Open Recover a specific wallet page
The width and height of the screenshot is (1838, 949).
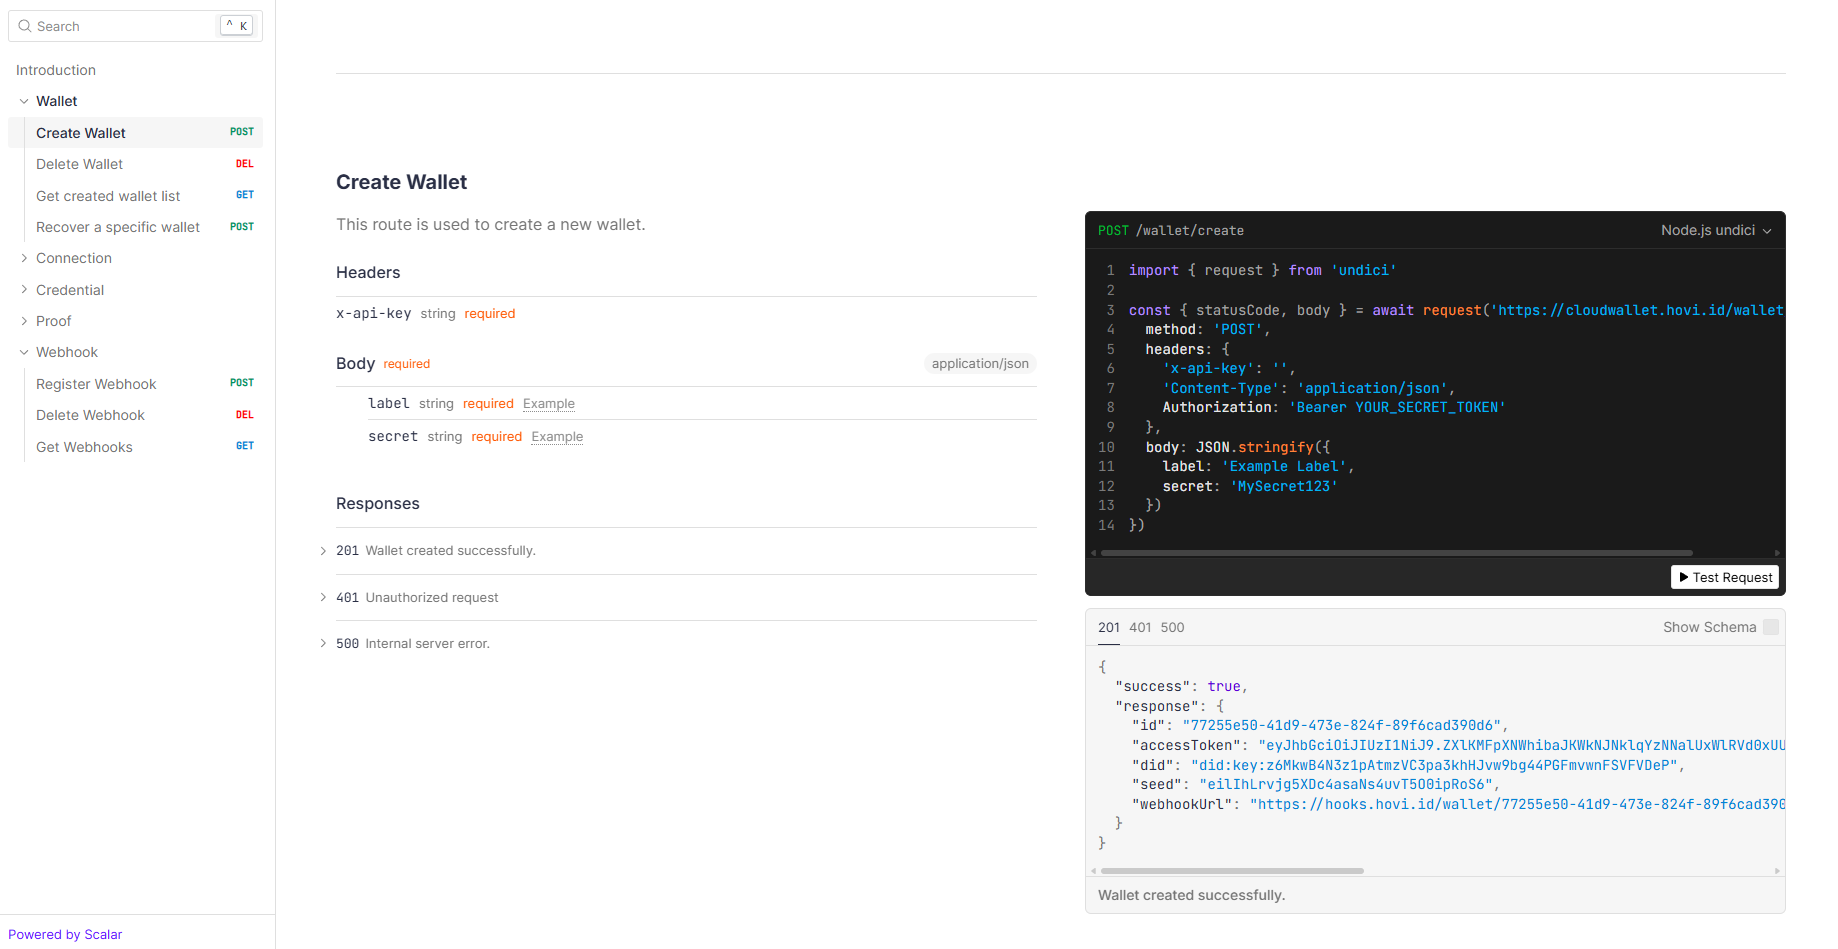(118, 227)
